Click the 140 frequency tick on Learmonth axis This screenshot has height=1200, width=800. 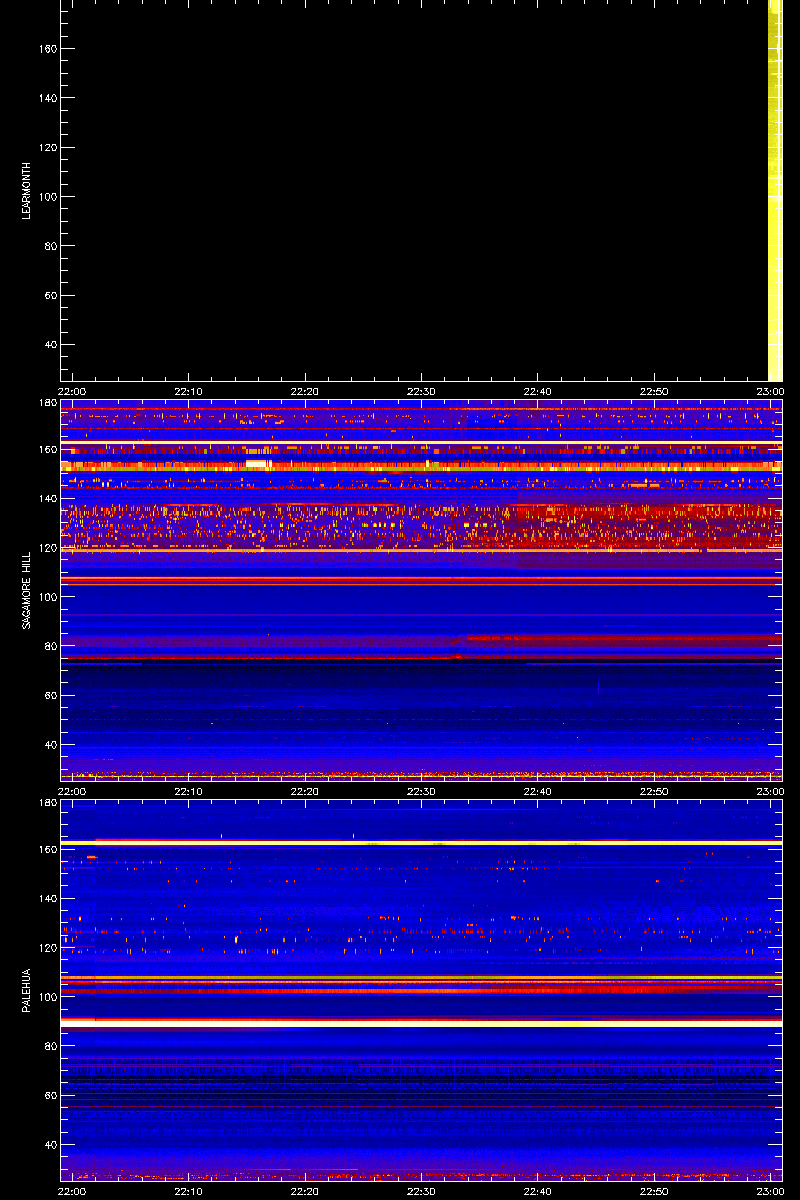(46, 98)
